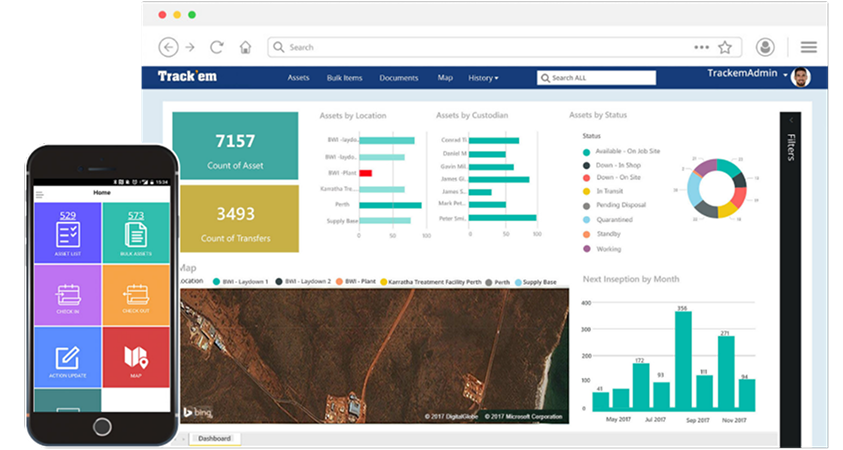This screenshot has height=450, width=843.
Task: Open the Documents menu item
Action: 399,78
